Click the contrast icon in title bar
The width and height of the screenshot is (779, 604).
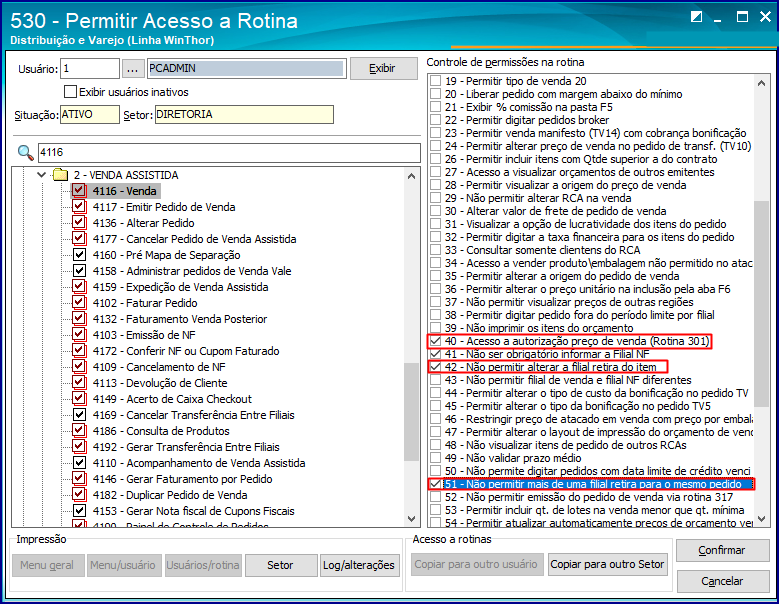pos(697,17)
